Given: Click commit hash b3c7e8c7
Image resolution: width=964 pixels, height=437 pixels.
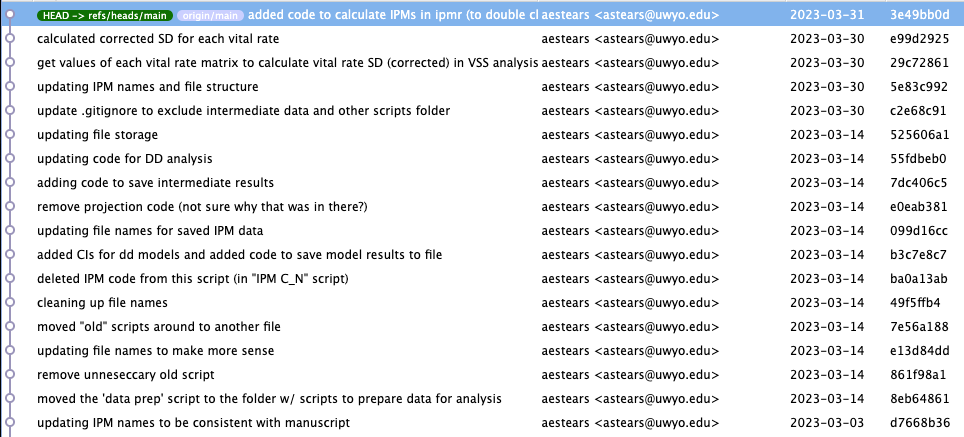Looking at the screenshot, I should coord(918,255).
